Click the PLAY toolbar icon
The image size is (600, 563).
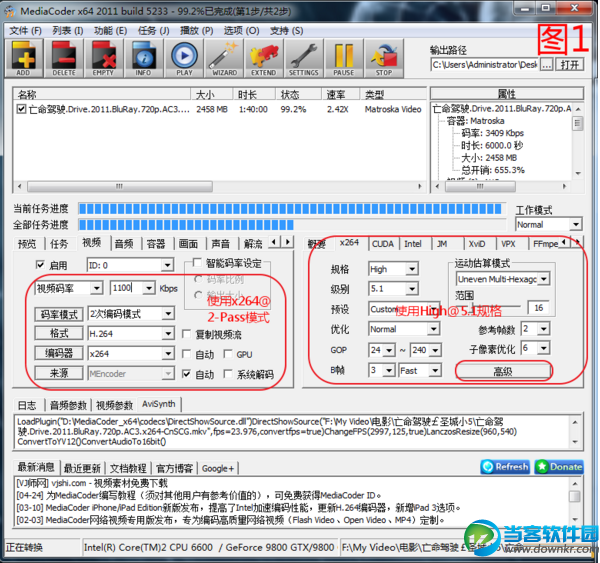click(x=184, y=58)
